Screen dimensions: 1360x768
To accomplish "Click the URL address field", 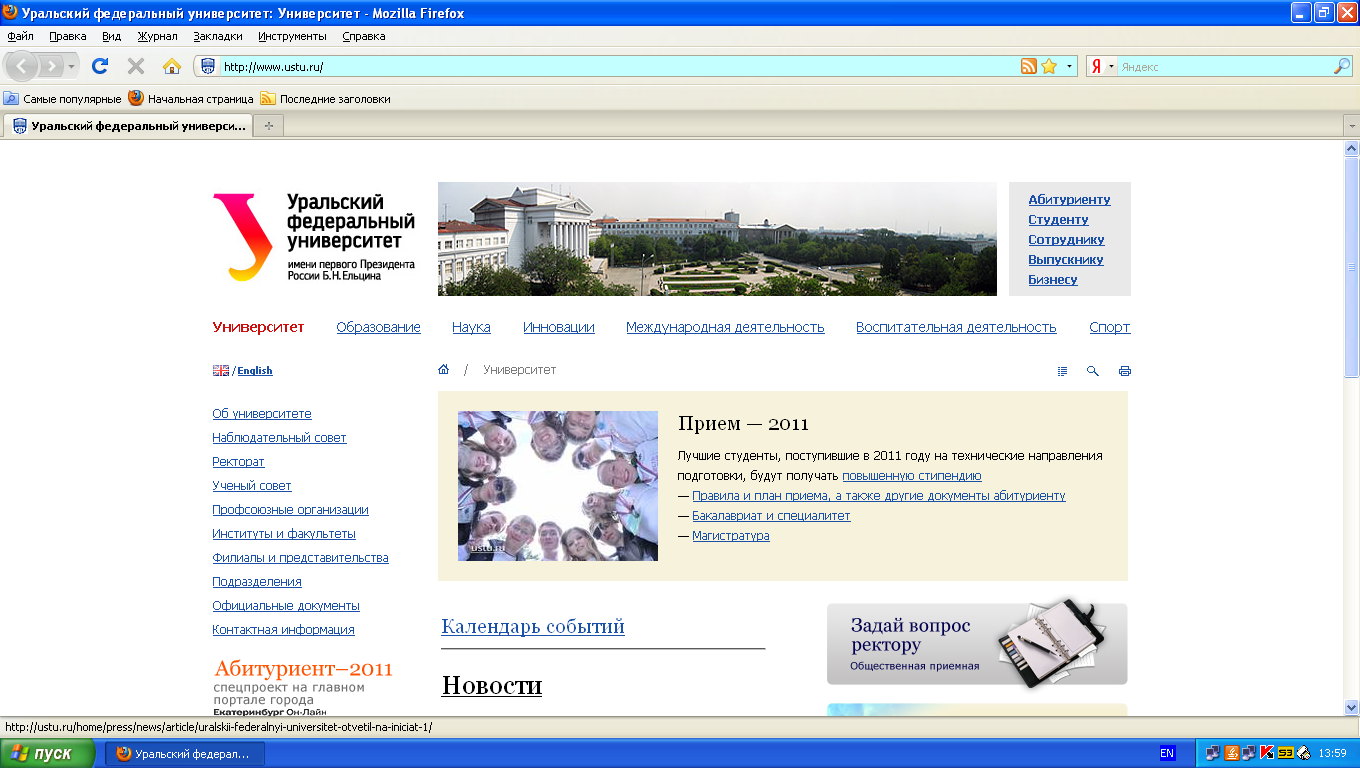I will [620, 67].
